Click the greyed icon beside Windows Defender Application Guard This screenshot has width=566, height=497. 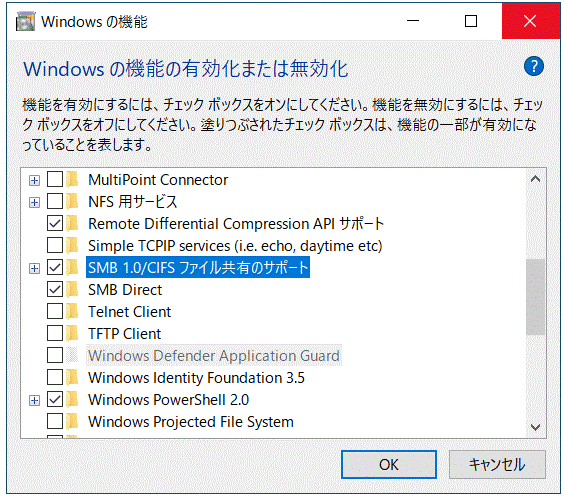pos(73,356)
